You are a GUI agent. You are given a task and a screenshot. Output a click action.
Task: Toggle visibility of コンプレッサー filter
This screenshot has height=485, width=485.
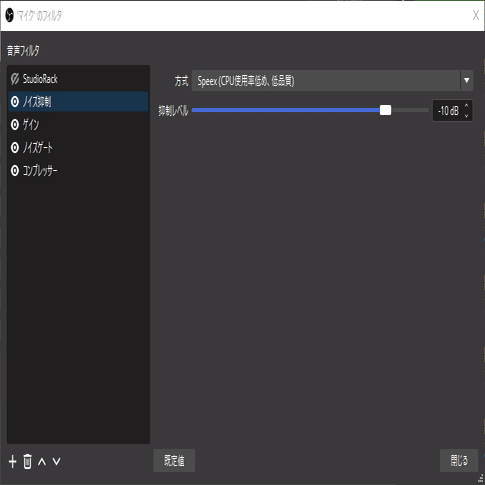[15, 171]
